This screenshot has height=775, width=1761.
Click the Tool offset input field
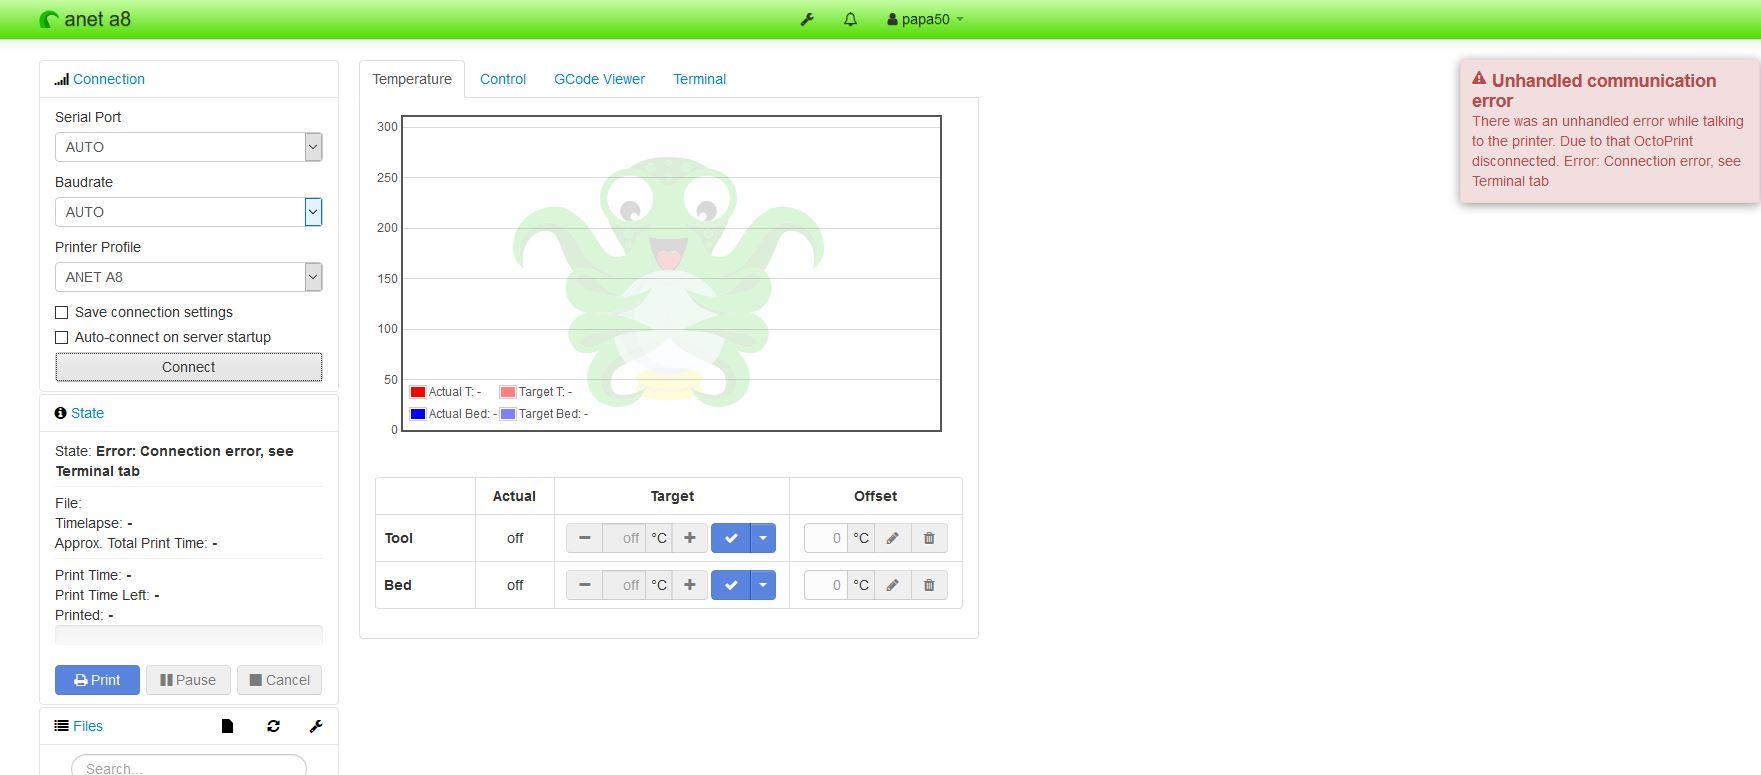pos(825,538)
